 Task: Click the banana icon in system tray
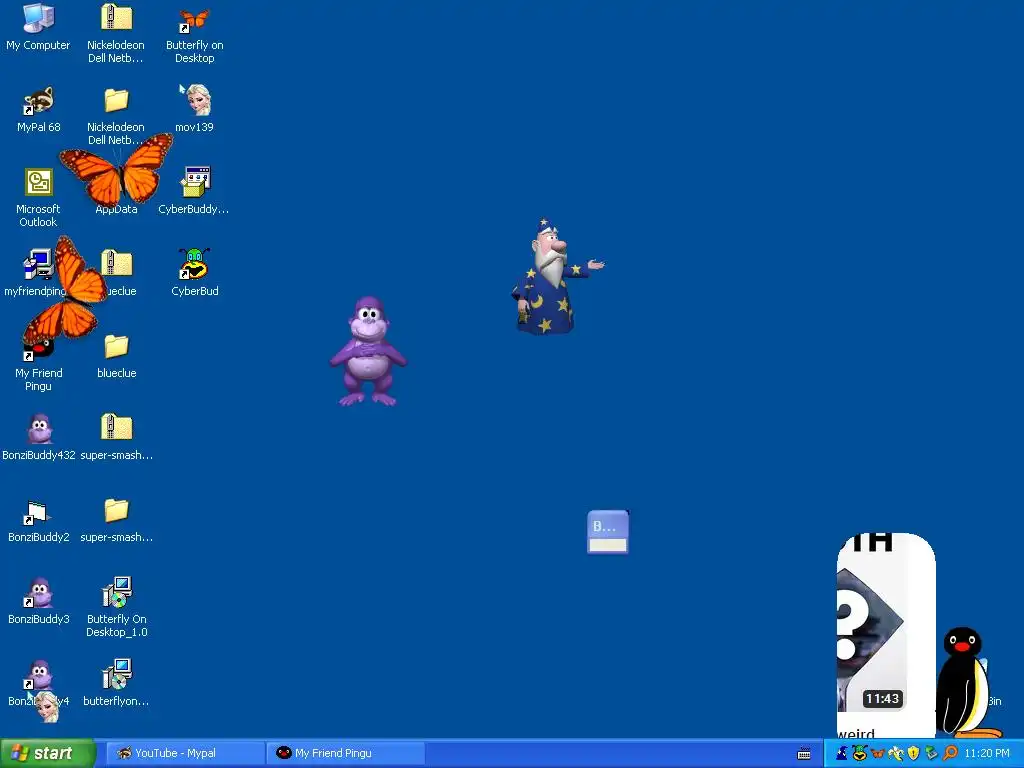pyautogui.click(x=895, y=754)
